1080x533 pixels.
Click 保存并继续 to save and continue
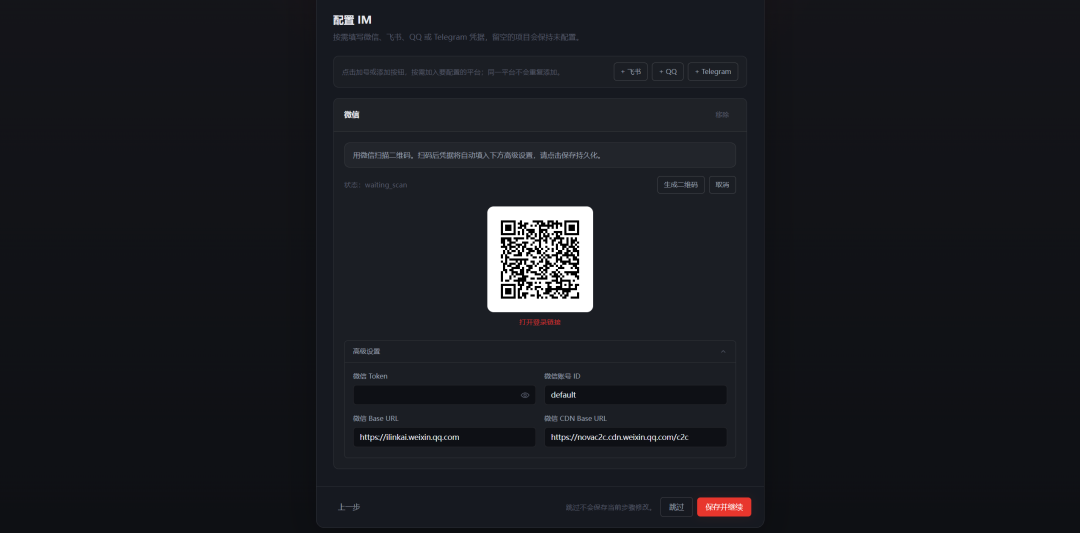(x=724, y=507)
